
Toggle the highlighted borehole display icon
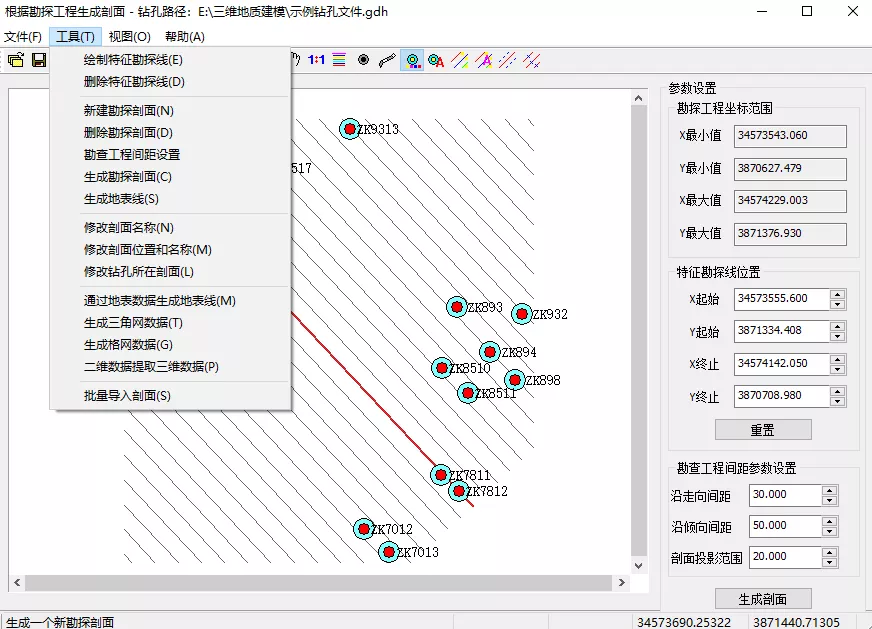[x=412, y=60]
